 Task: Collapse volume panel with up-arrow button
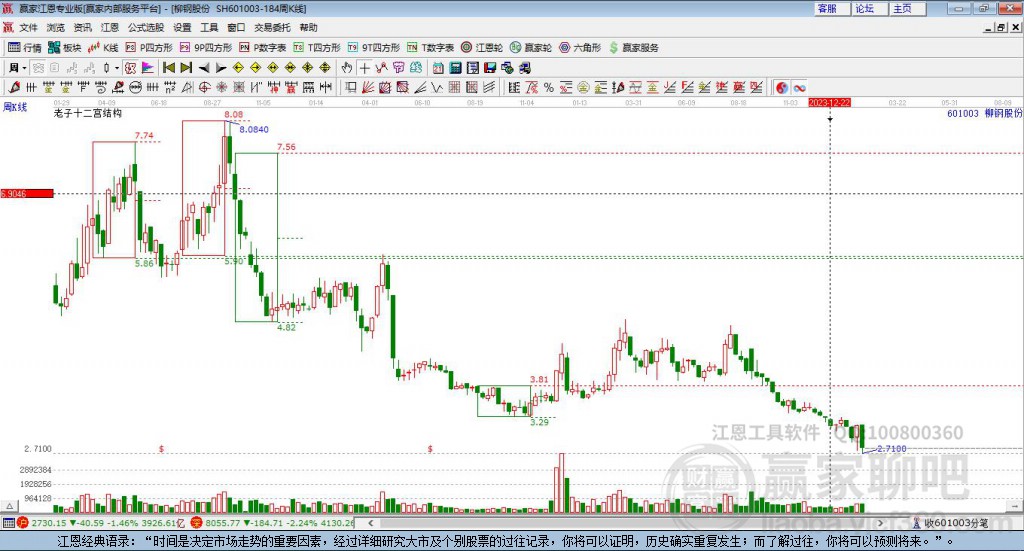[x=9, y=506]
